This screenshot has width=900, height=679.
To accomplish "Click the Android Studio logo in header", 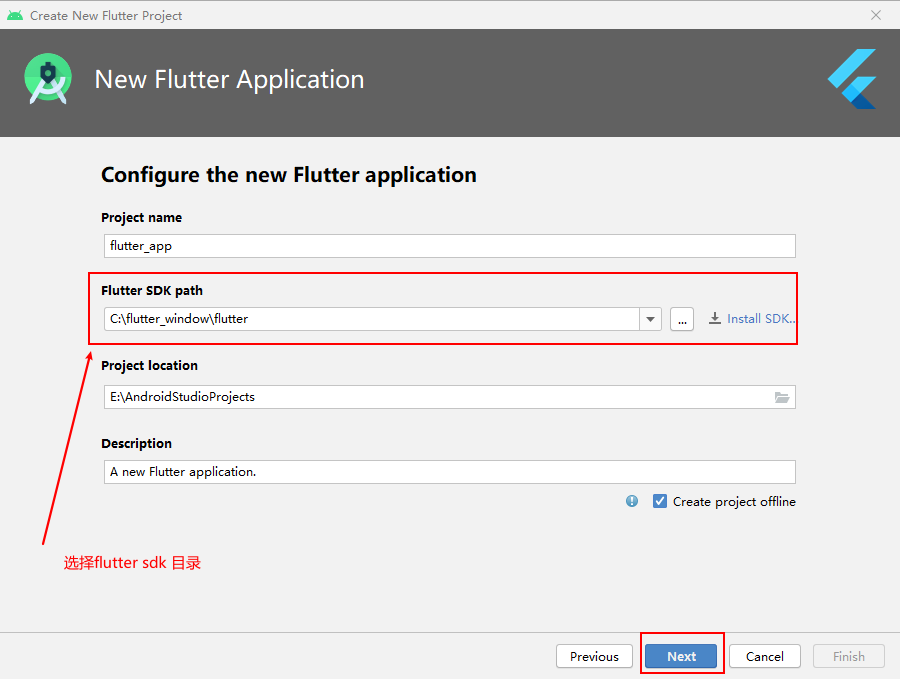I will click(x=48, y=79).
